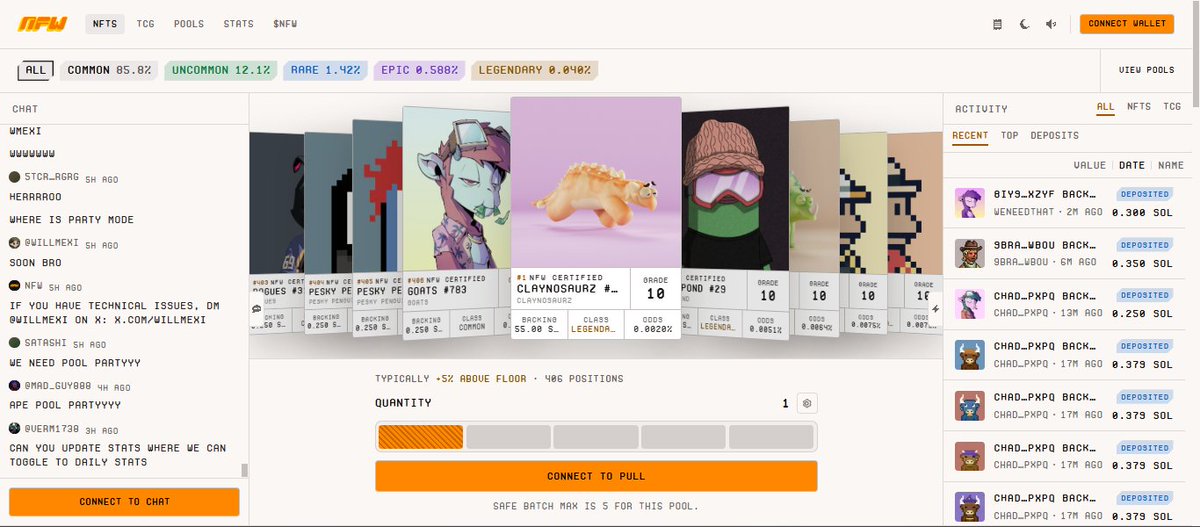This screenshot has height=527, width=1200.
Task: Filter by RARE 1.42% rarity
Action: coord(325,70)
